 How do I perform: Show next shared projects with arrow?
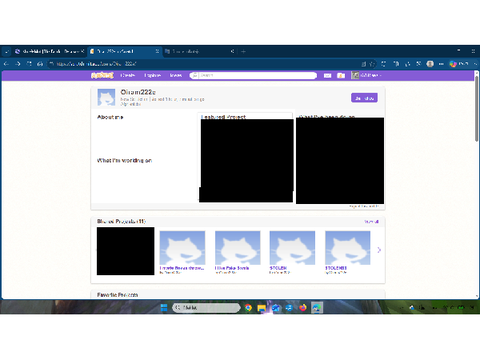click(379, 250)
